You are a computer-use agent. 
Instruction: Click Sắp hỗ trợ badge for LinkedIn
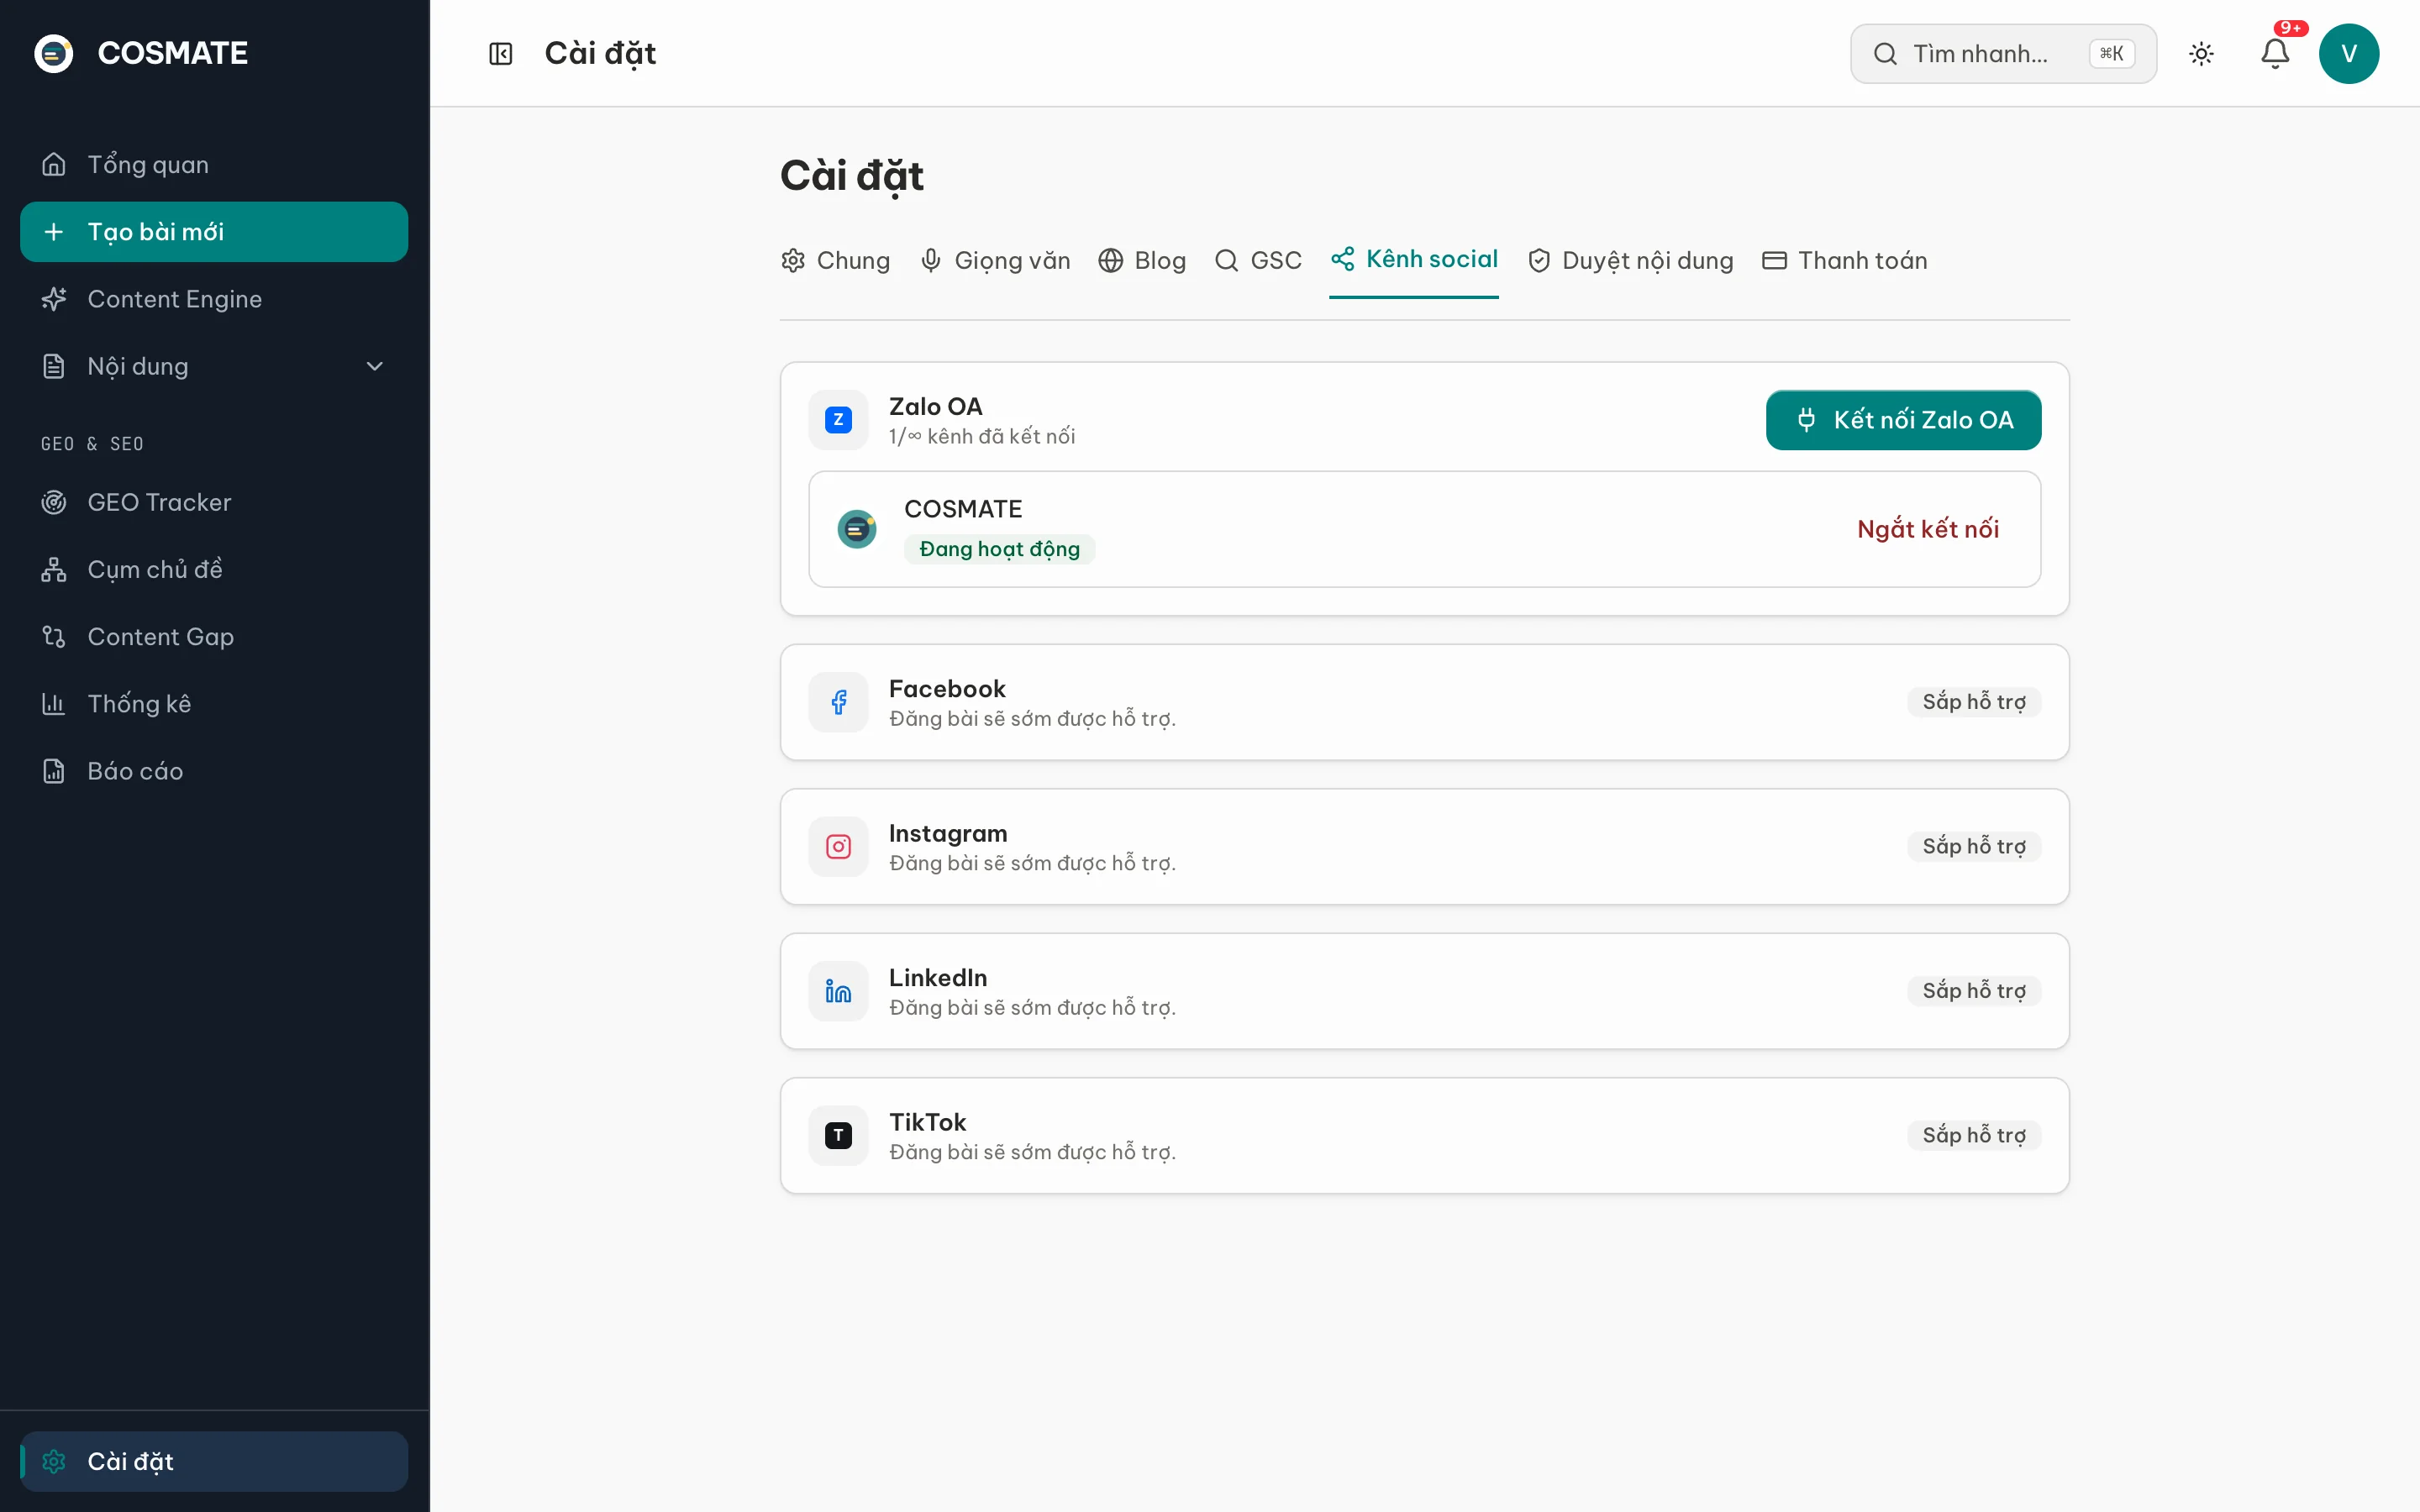(x=1973, y=991)
